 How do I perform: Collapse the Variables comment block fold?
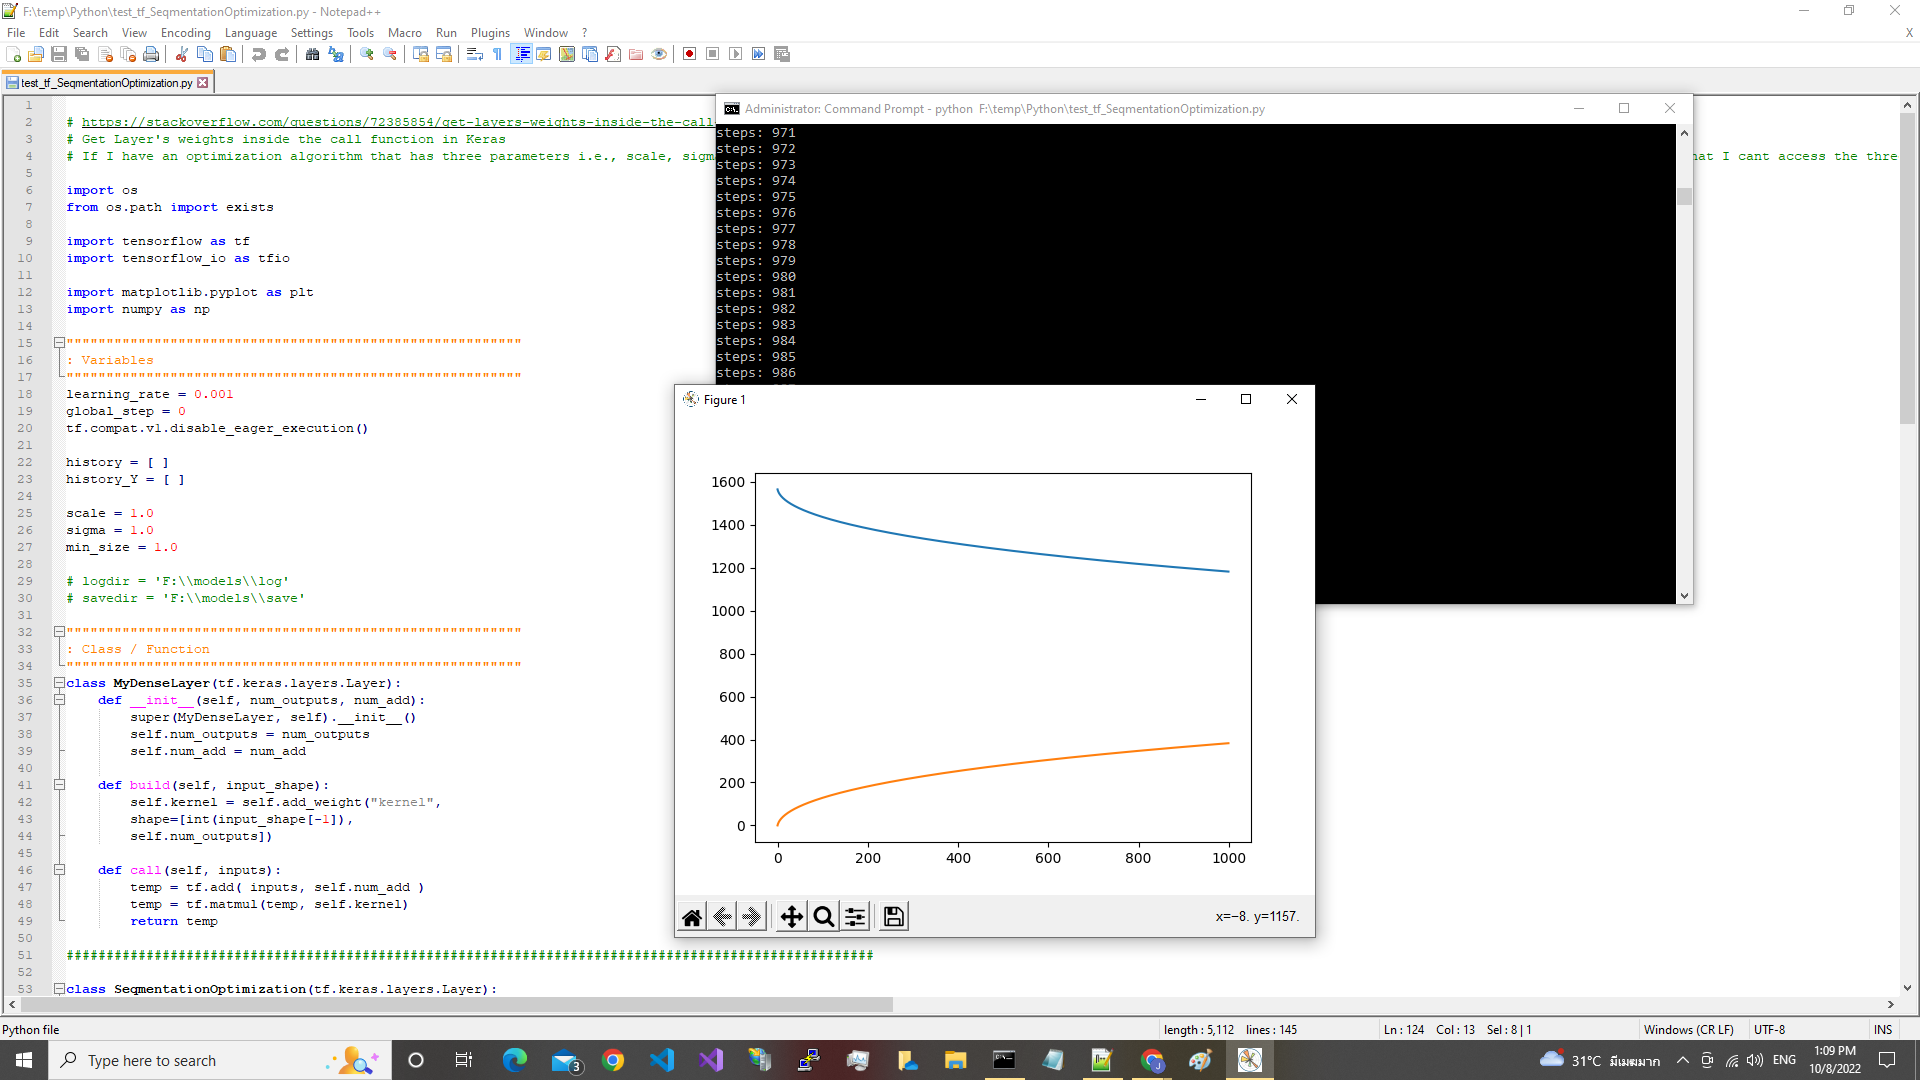tap(59, 343)
